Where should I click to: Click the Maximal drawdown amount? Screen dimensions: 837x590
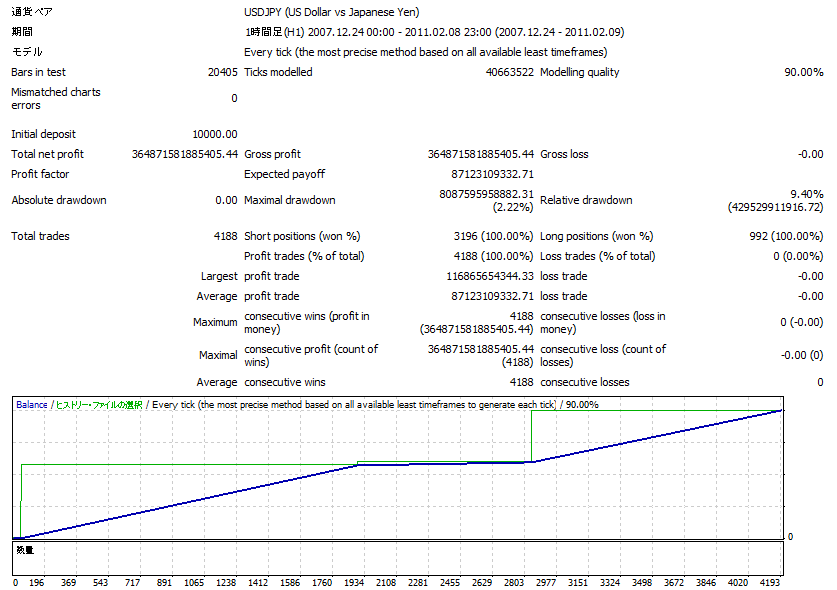click(486, 194)
